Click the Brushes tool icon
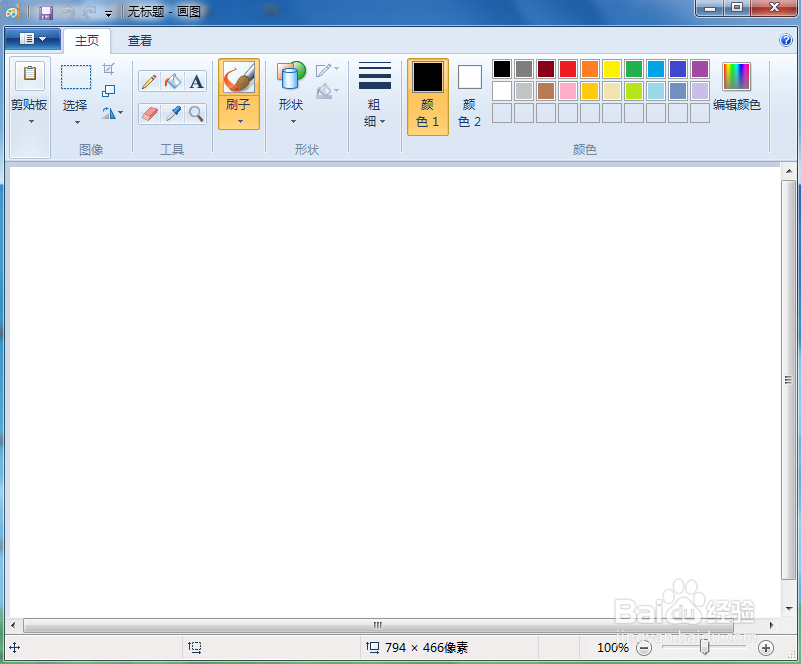This screenshot has width=801, height=664. click(x=239, y=77)
